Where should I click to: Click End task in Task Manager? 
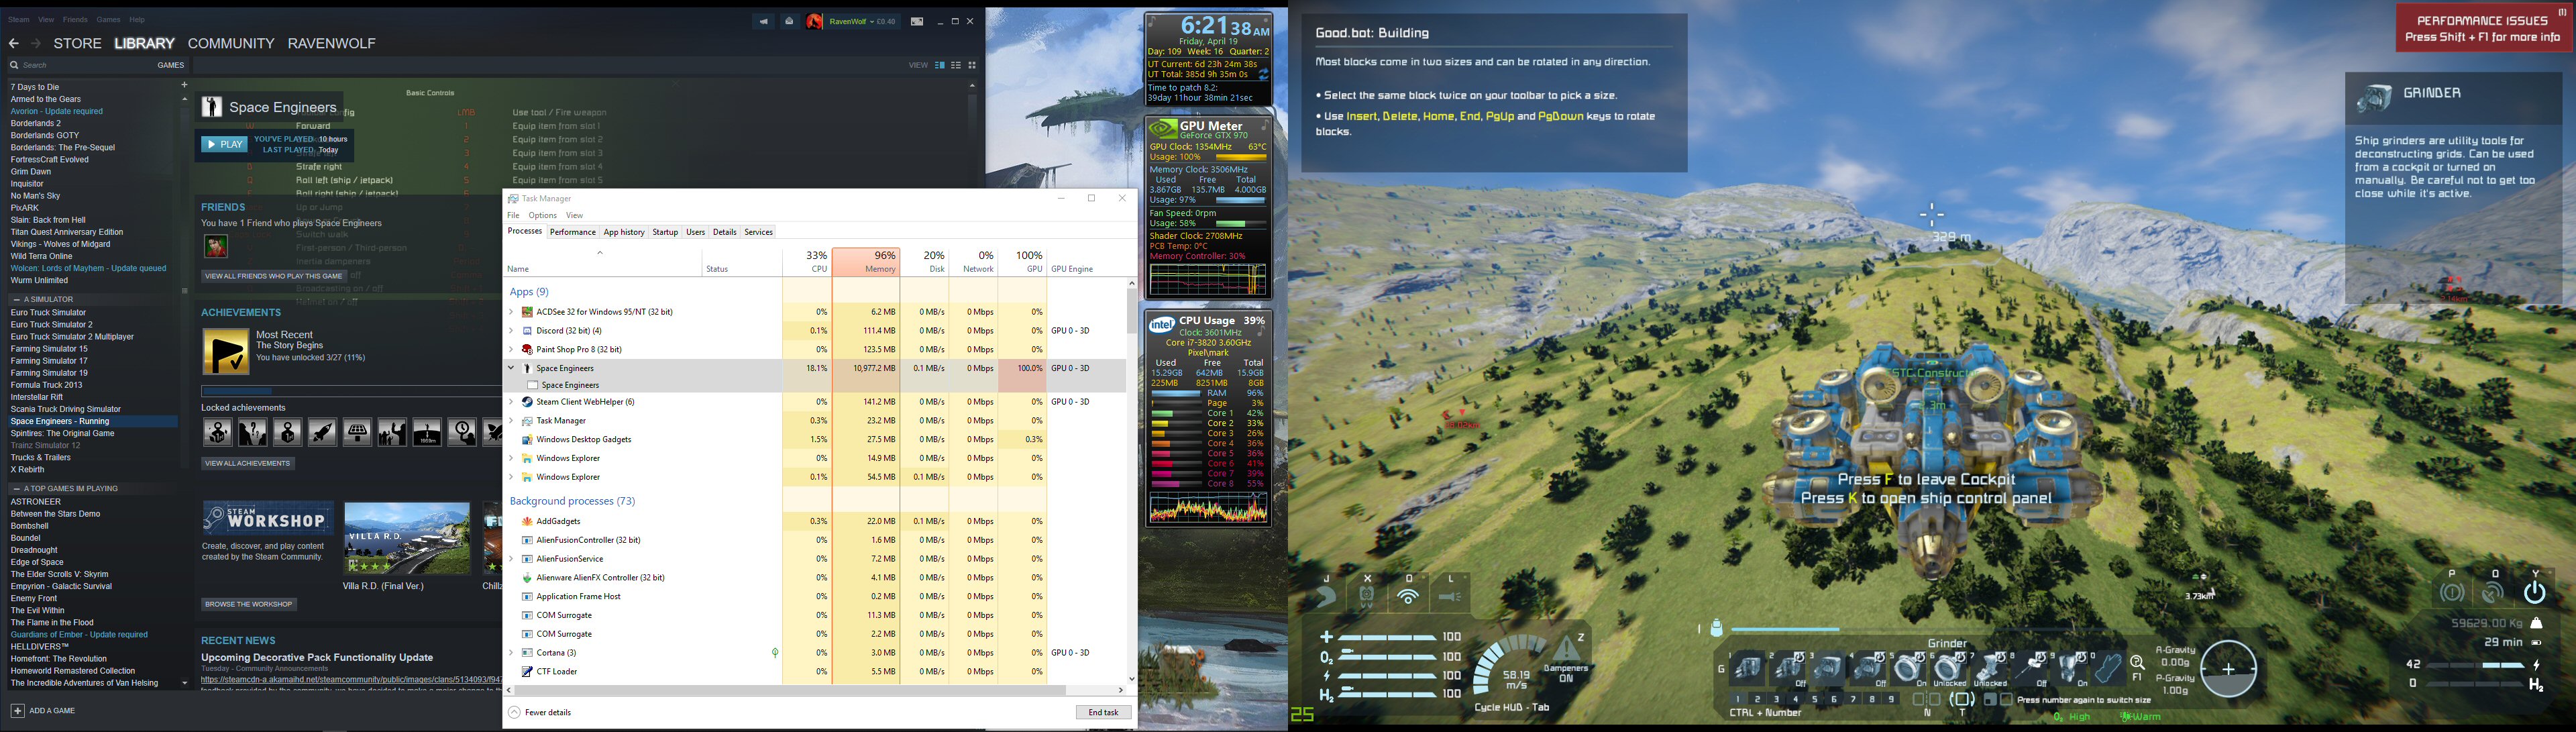click(1104, 713)
